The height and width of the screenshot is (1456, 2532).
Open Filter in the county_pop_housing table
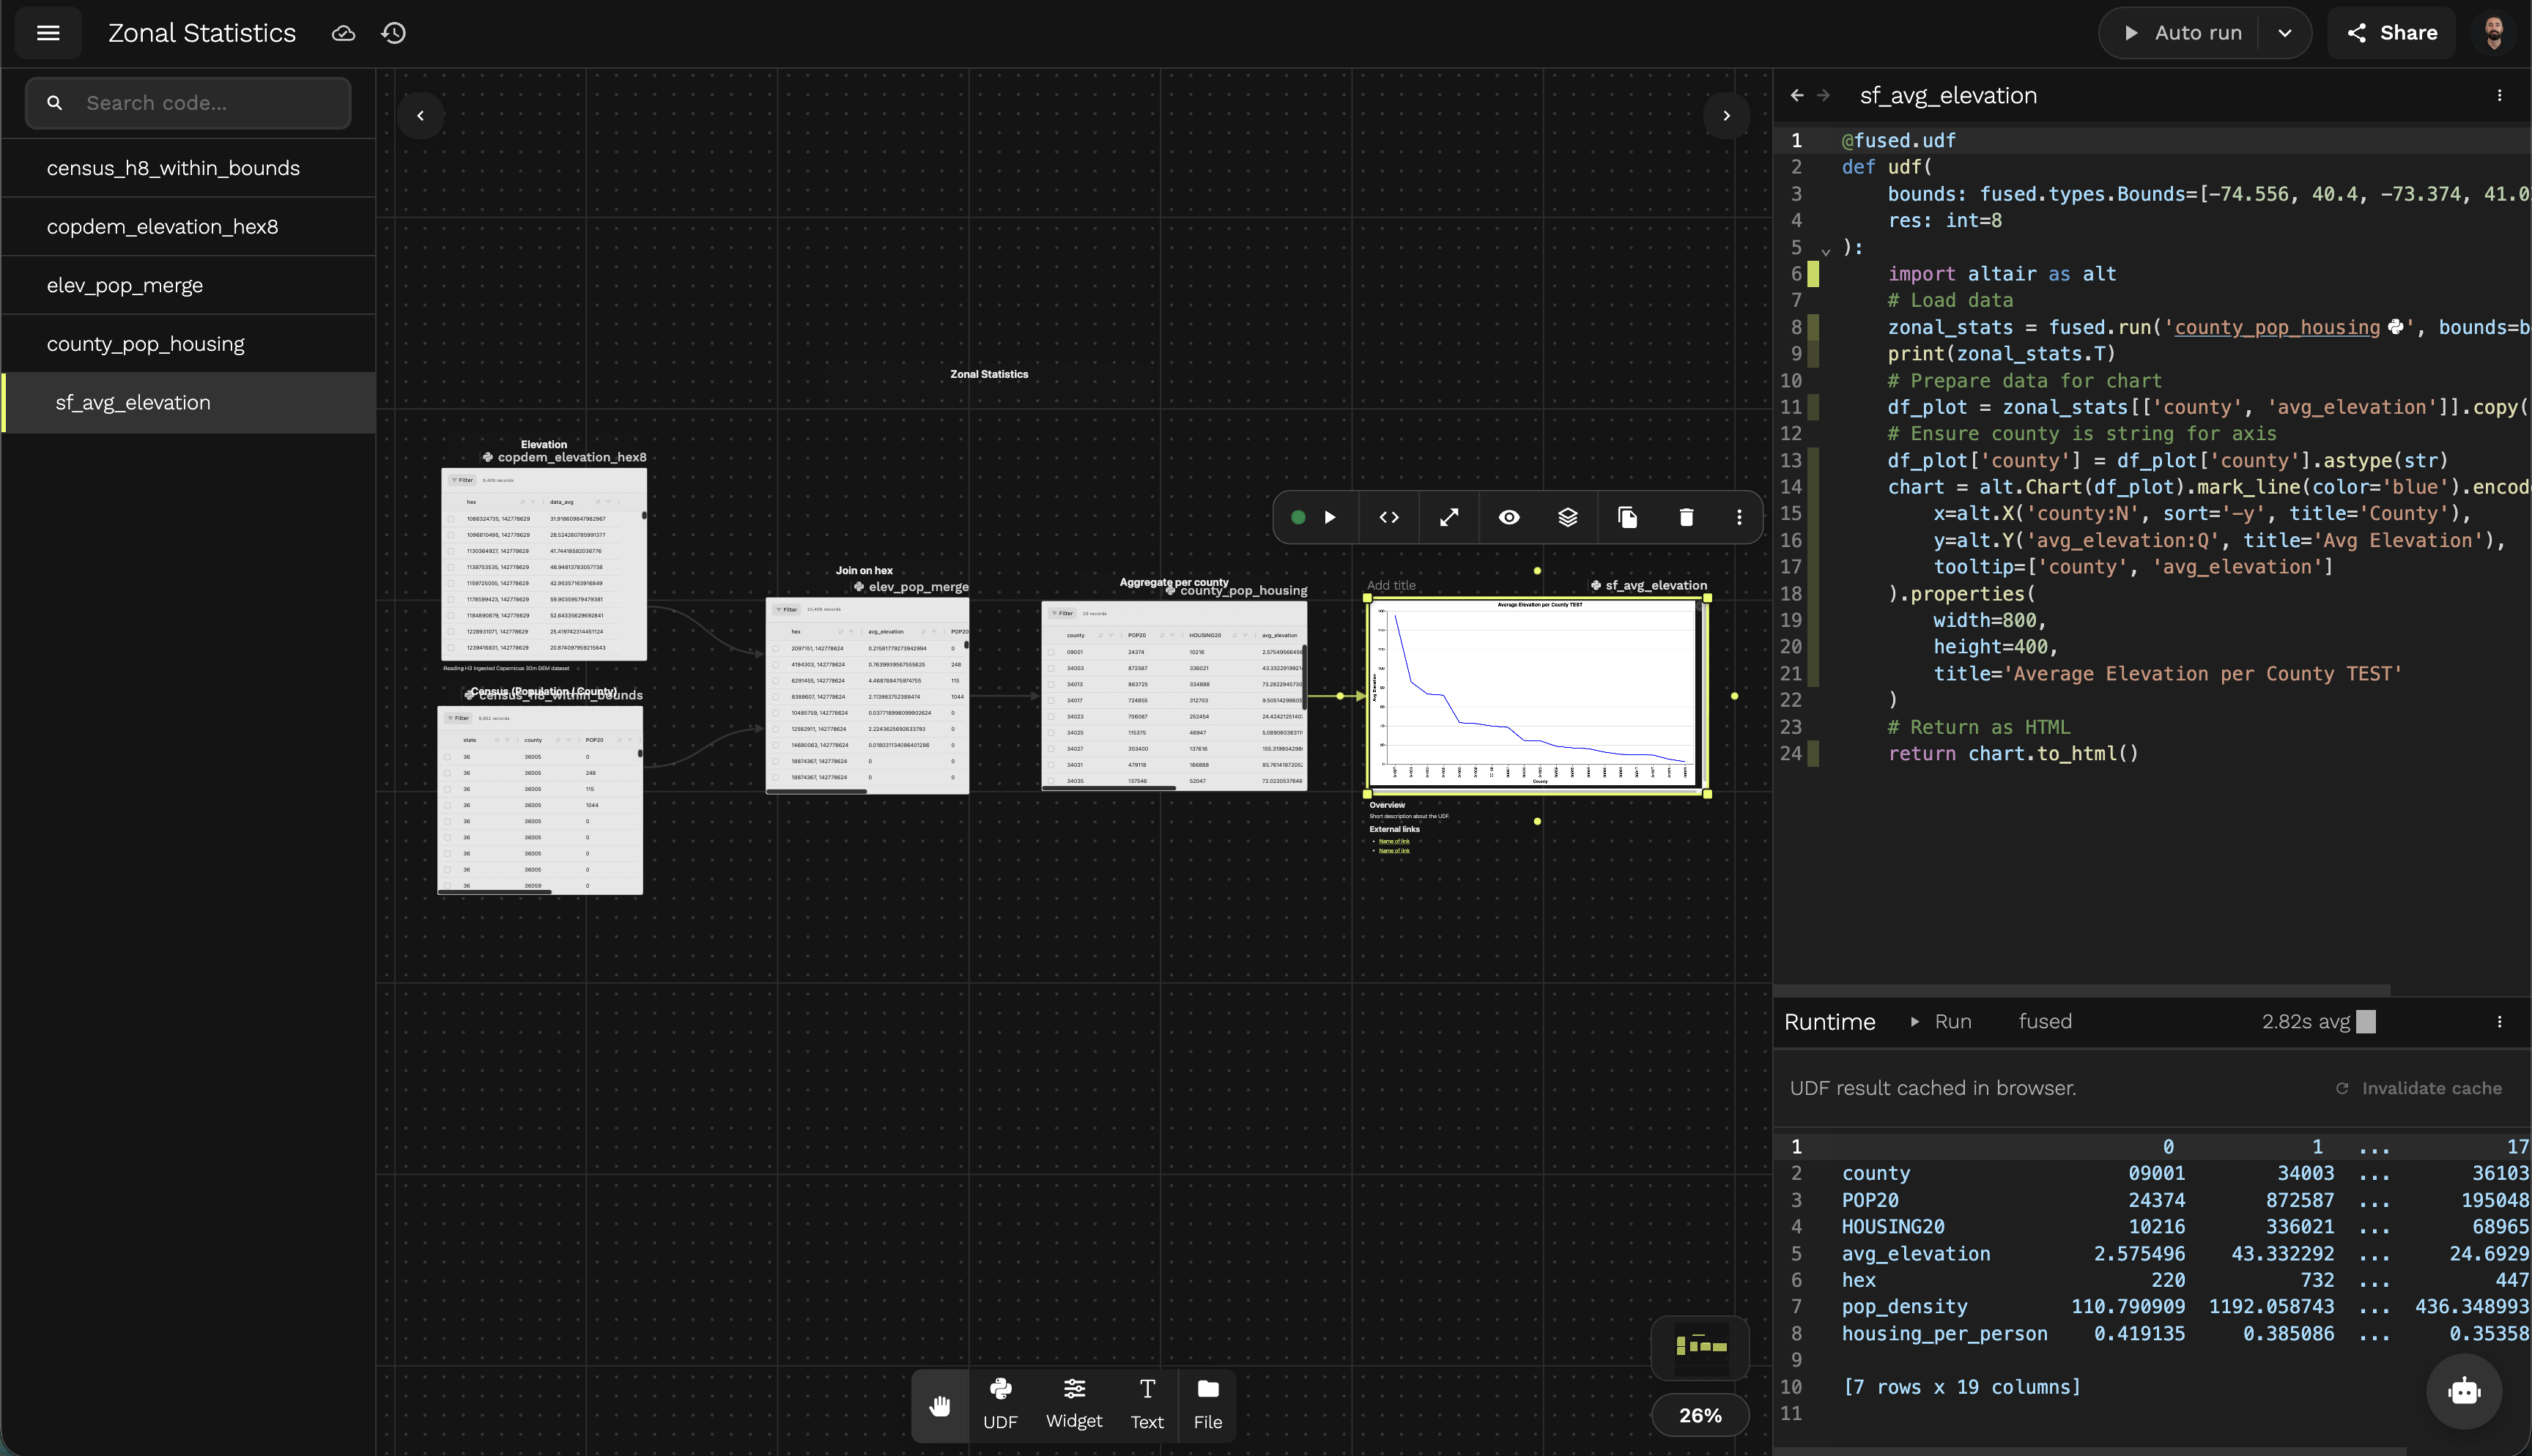coord(1062,613)
